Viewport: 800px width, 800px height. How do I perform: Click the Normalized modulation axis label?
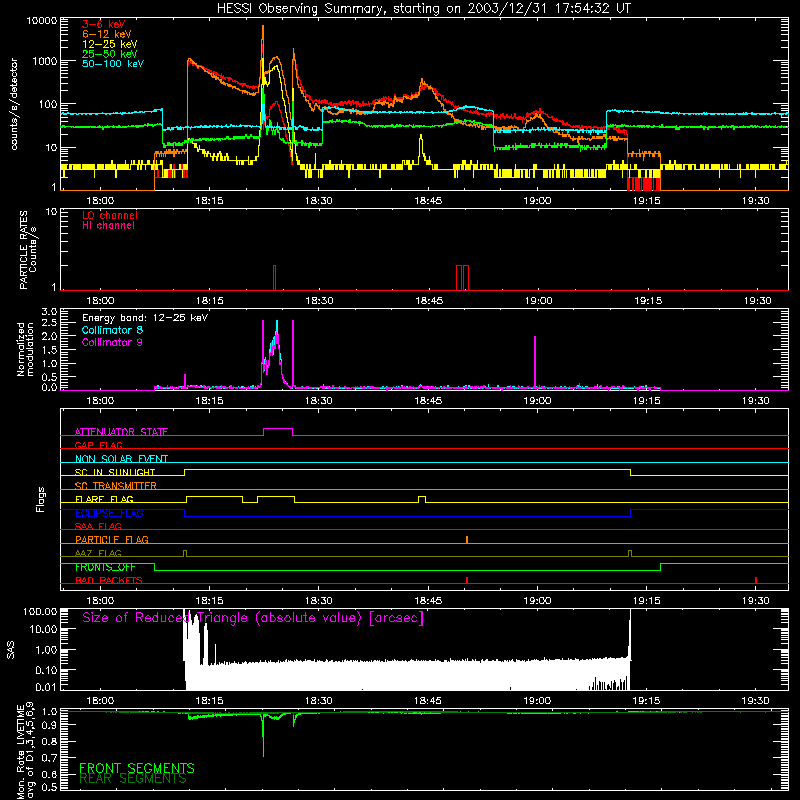[x=25, y=349]
